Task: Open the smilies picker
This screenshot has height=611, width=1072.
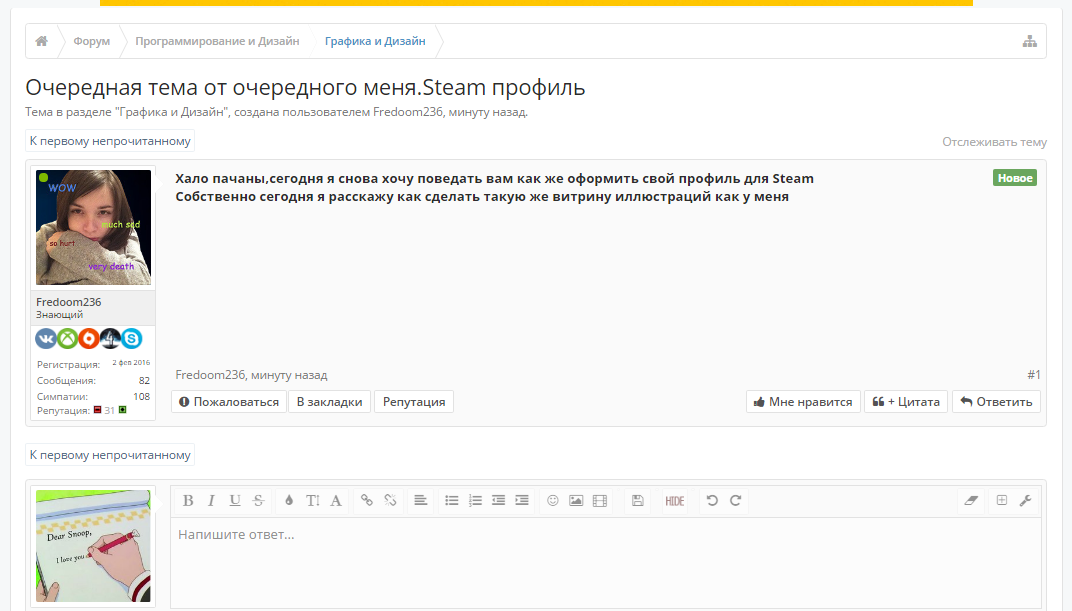Action: pos(553,501)
